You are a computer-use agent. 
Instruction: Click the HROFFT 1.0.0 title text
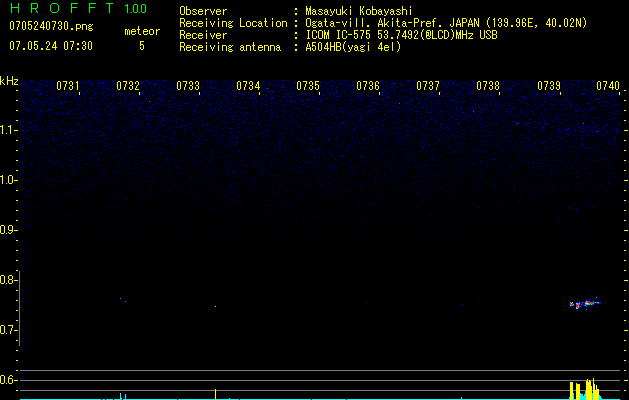[78, 8]
